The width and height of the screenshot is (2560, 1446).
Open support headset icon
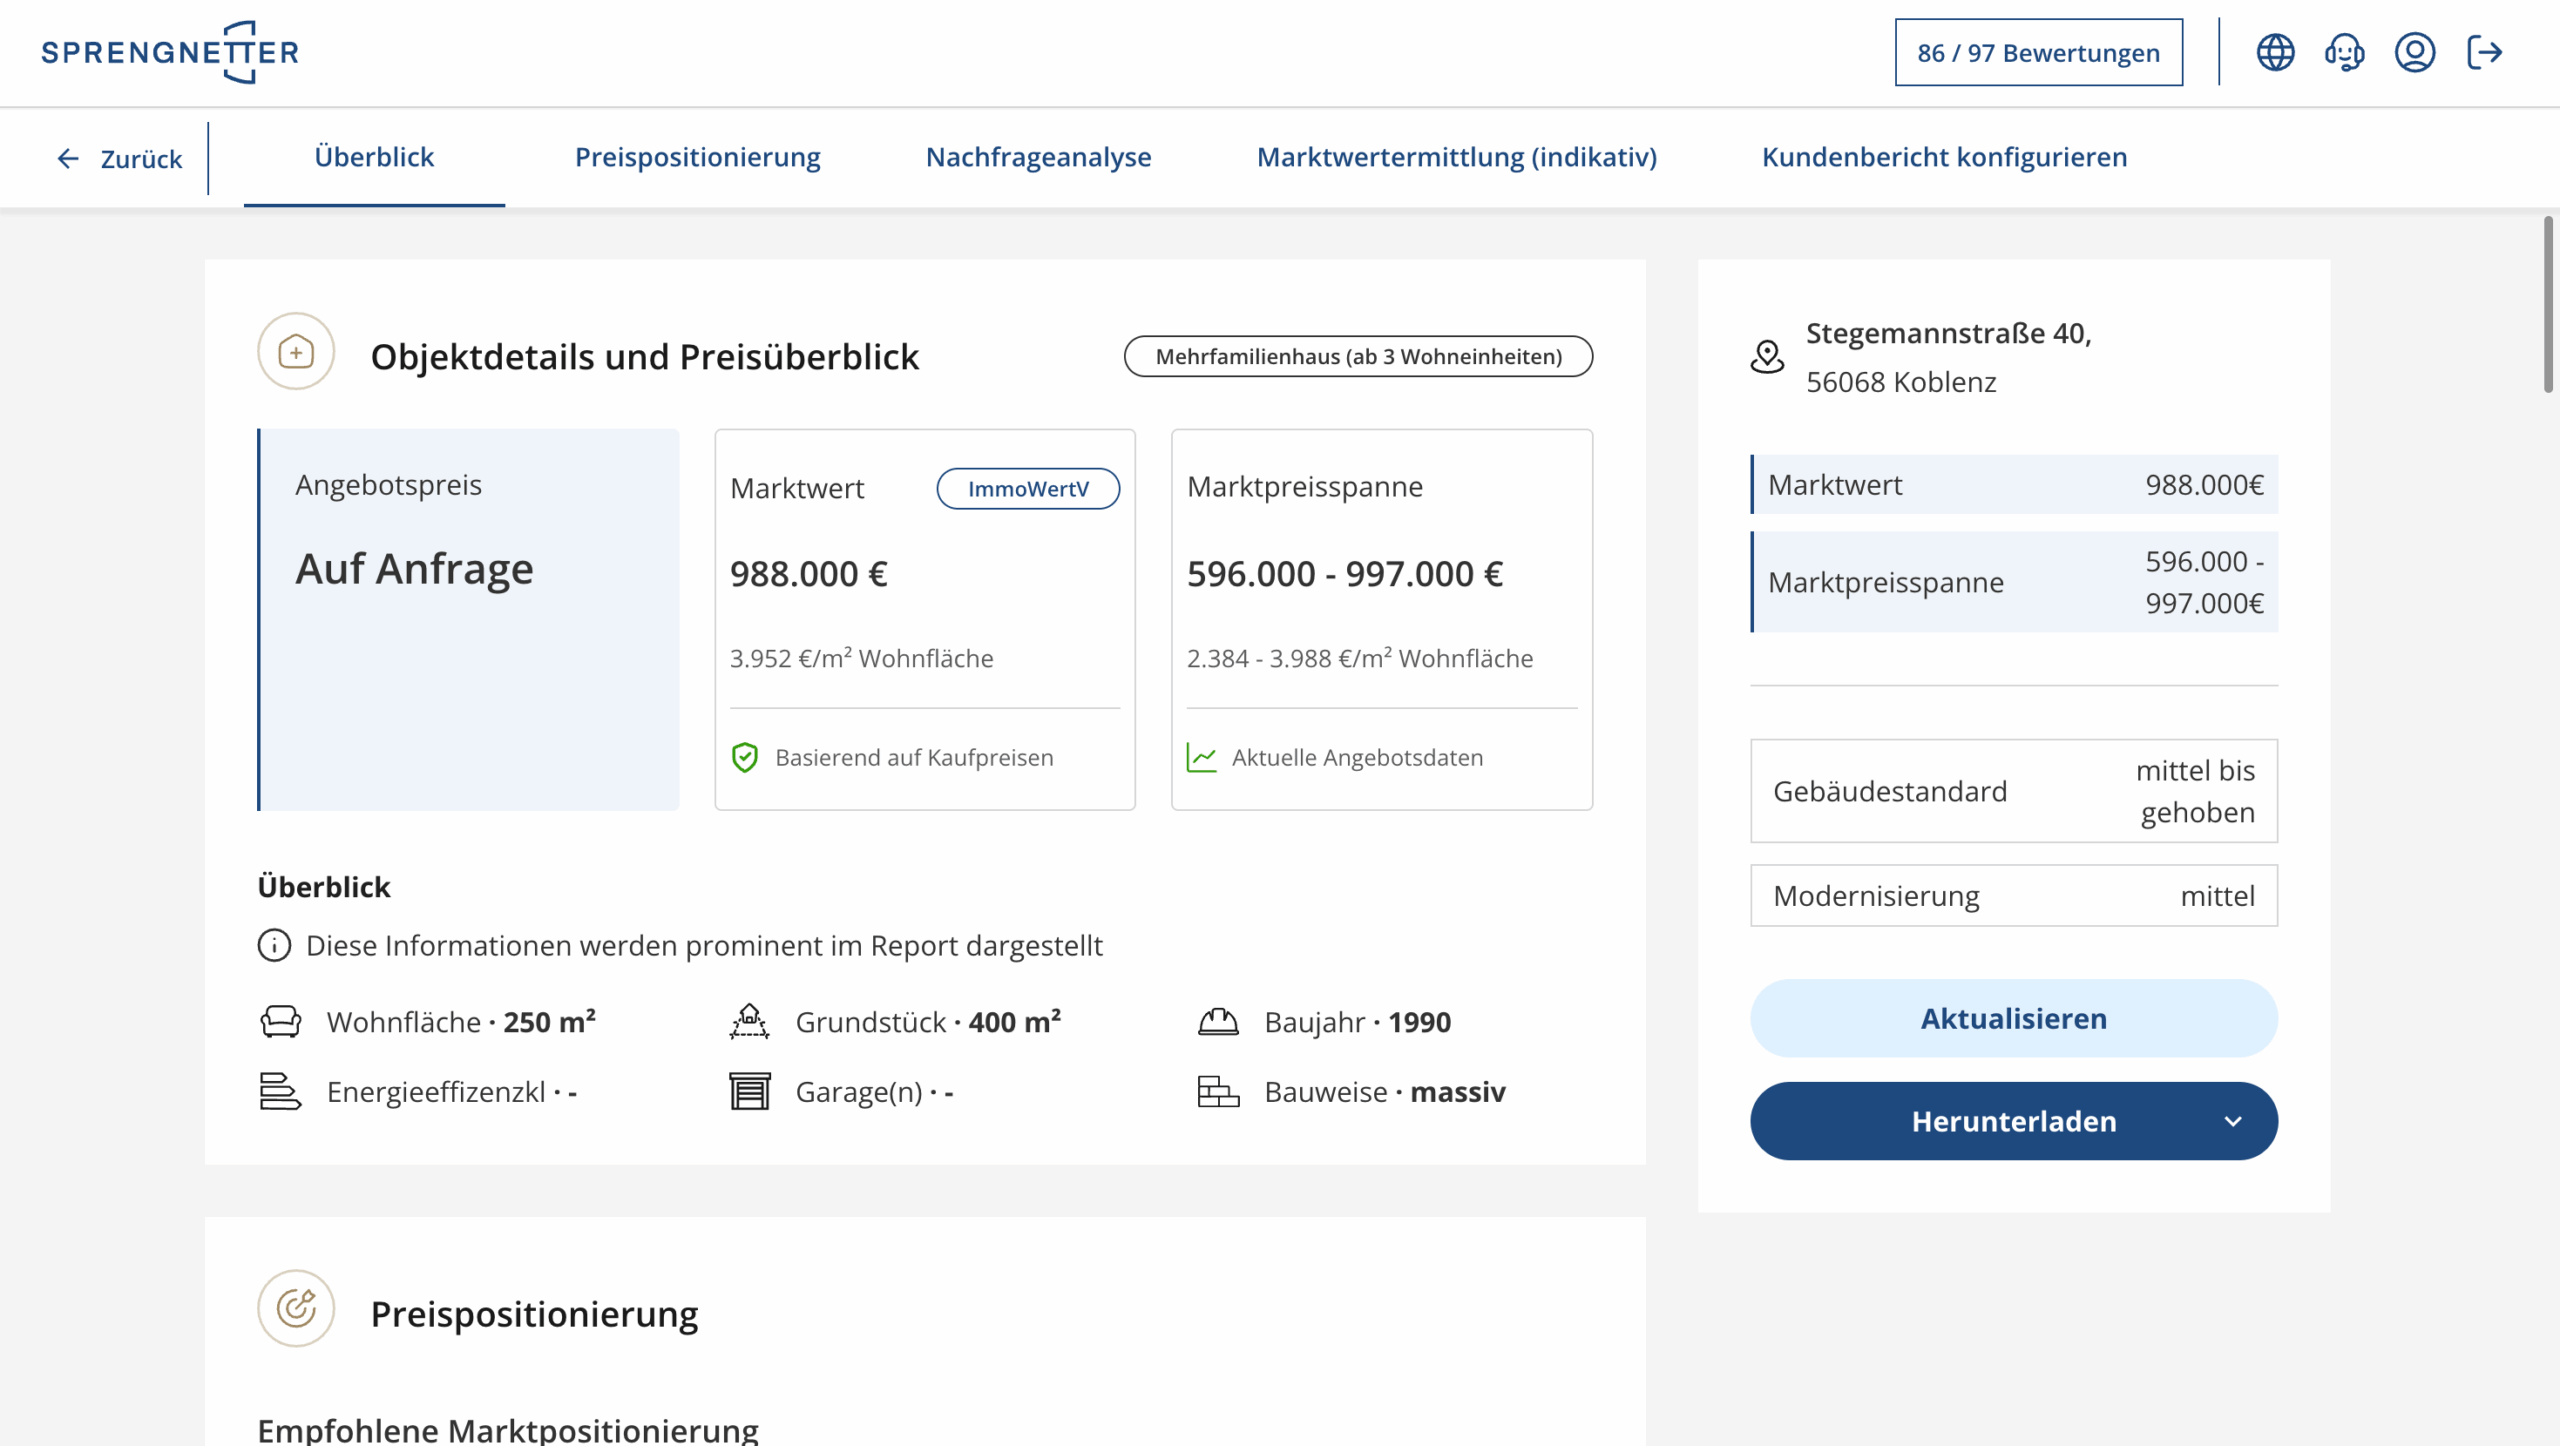(x=2344, y=52)
